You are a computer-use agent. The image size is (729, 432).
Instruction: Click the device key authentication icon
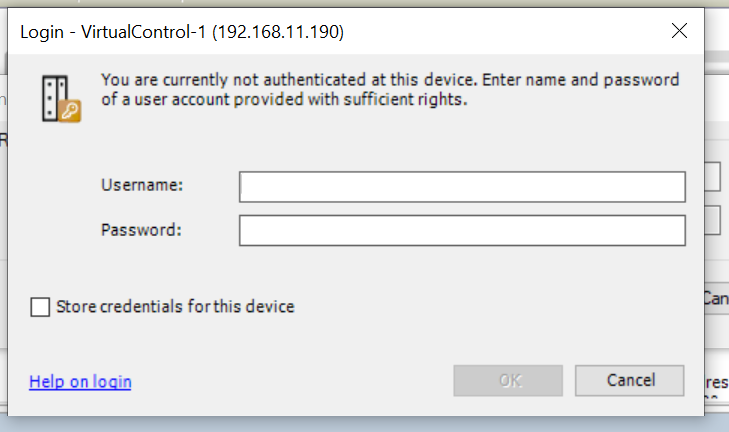(61, 99)
